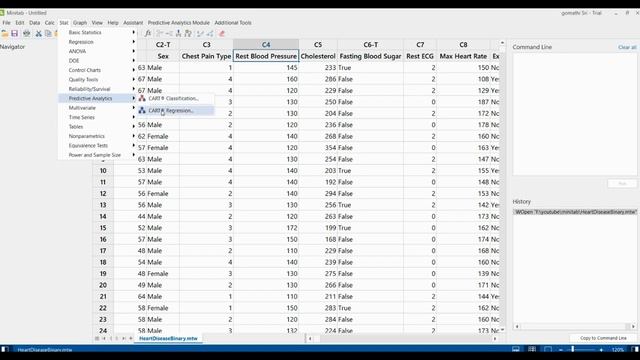Open the Predictive Analytics Module menu
Image resolution: width=640 pixels, height=360 pixels.
coord(179,23)
